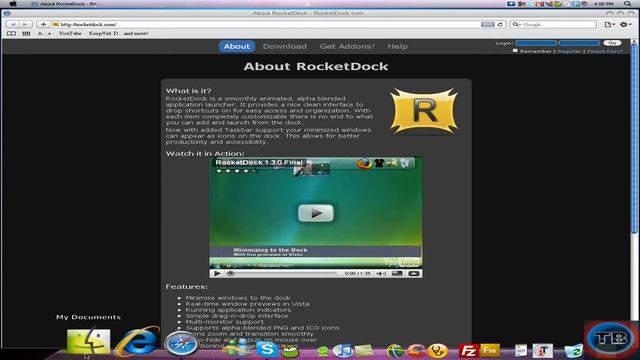Open the gear settings dropdown

tap(625, 24)
